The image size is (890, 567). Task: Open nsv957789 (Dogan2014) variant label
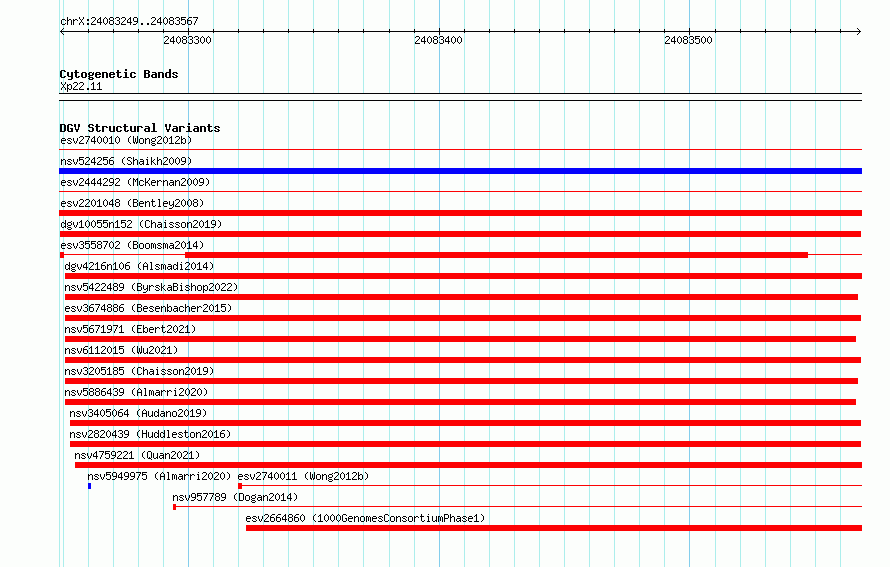236,497
